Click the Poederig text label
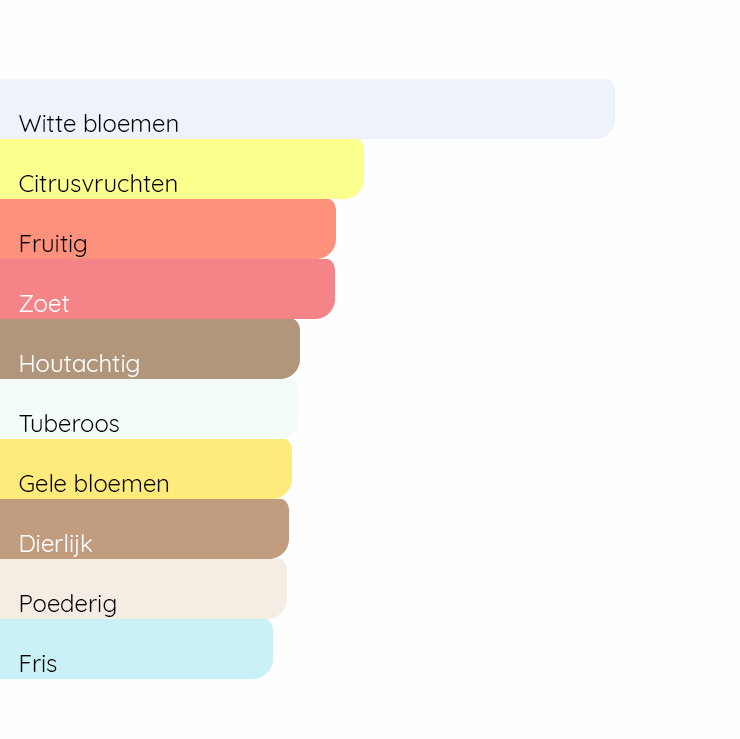Image resolution: width=740 pixels, height=739 pixels. tap(68, 604)
